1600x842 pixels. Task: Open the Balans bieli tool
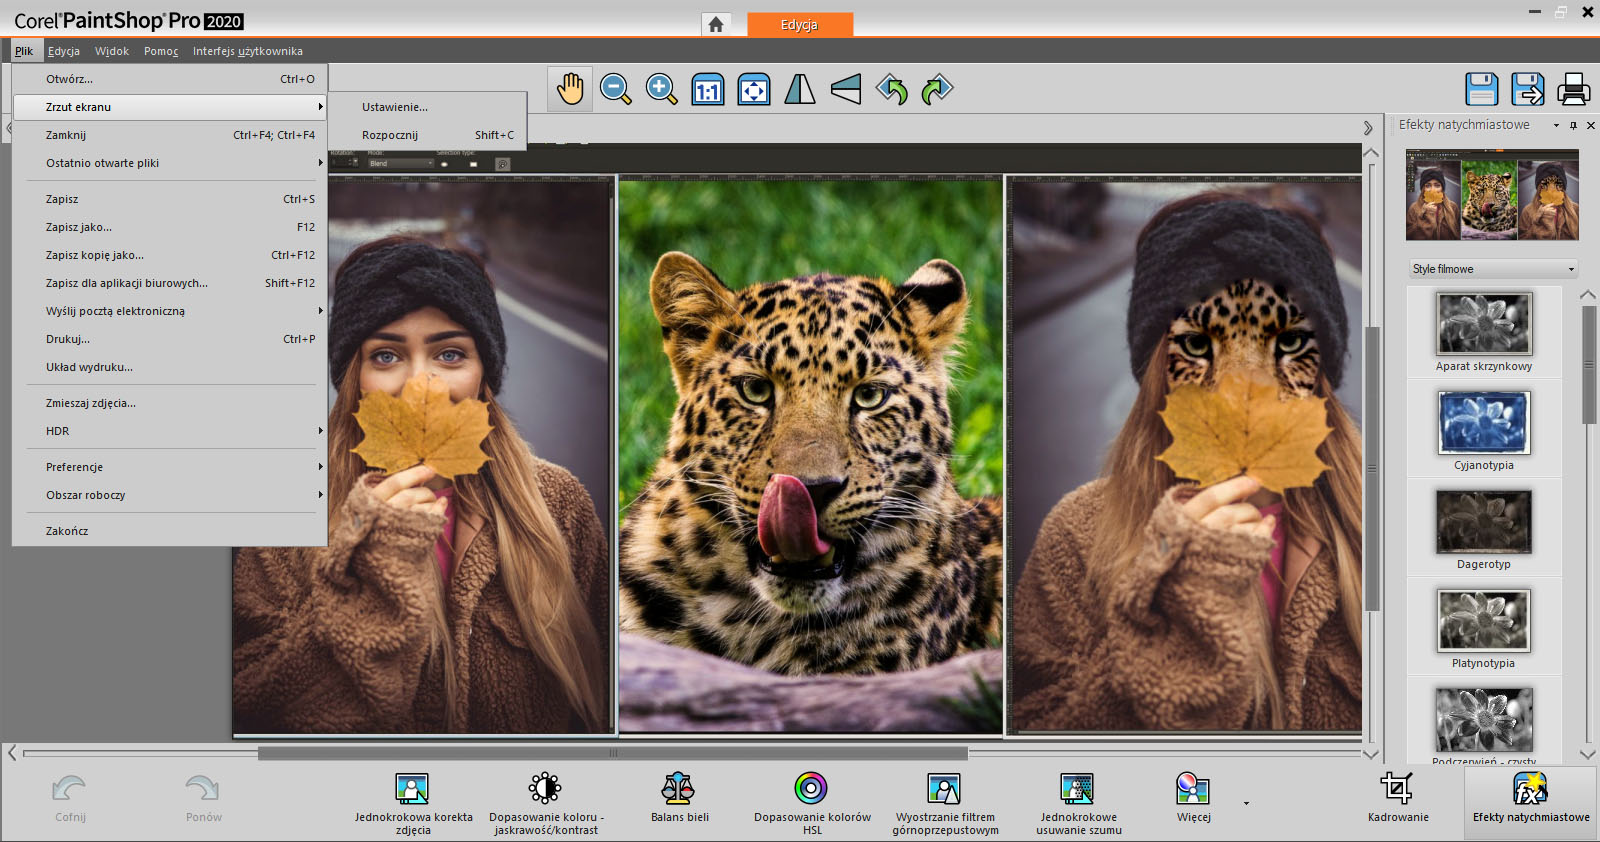(x=679, y=797)
